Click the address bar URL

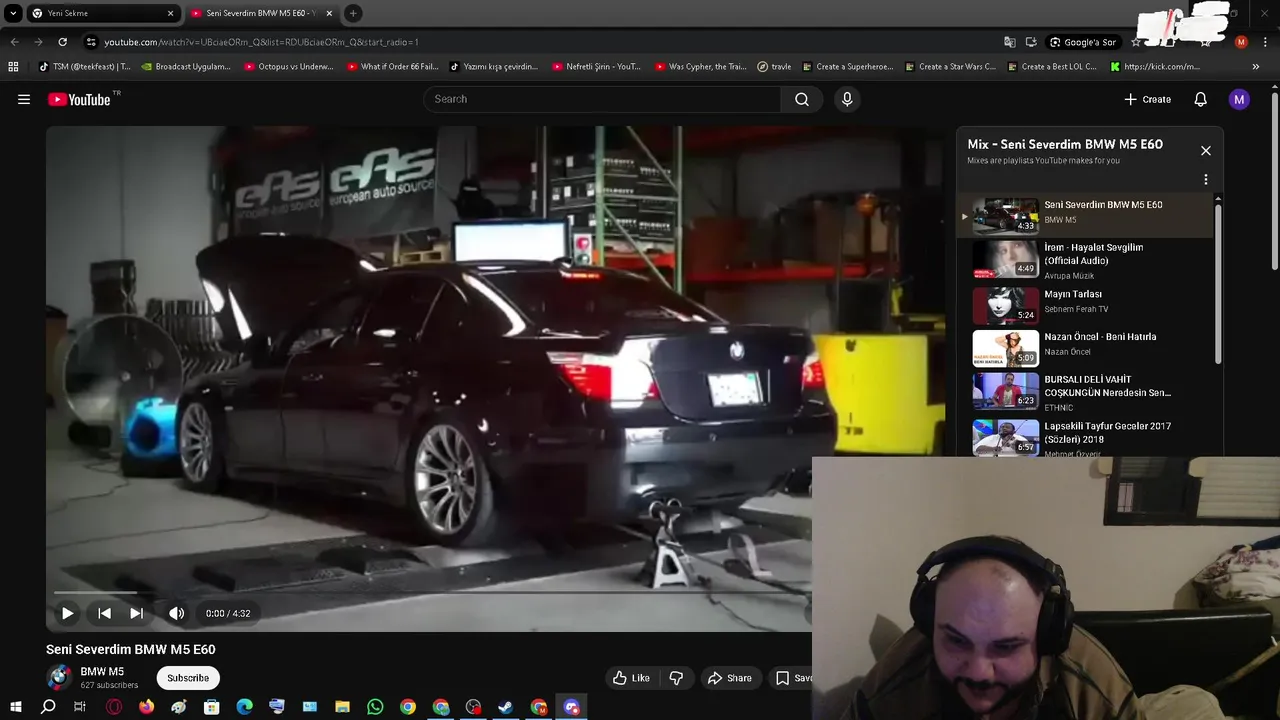[261, 42]
